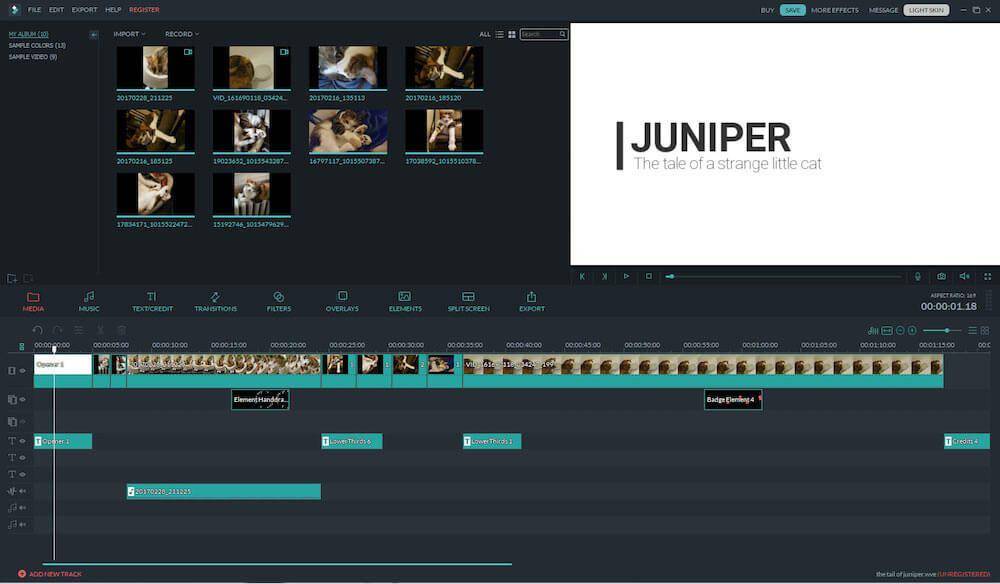Click the Save button
This screenshot has height=584, width=1000.
tap(793, 10)
